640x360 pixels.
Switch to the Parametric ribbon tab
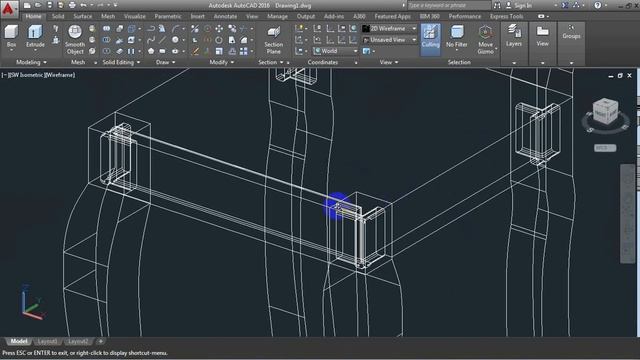point(168,16)
